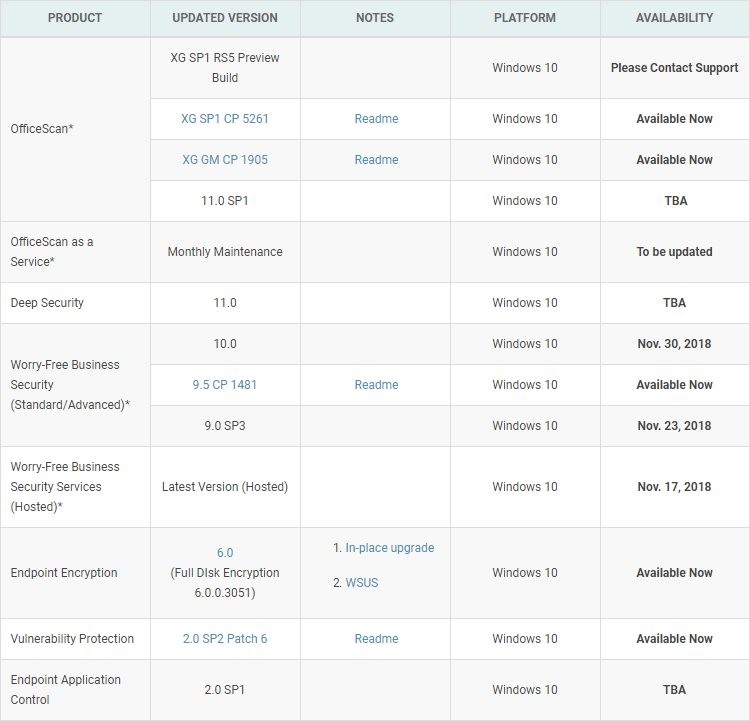Image resolution: width=750 pixels, height=721 pixels.
Task: Open the Endpoint Encryption 6.0 link
Action: coord(225,553)
